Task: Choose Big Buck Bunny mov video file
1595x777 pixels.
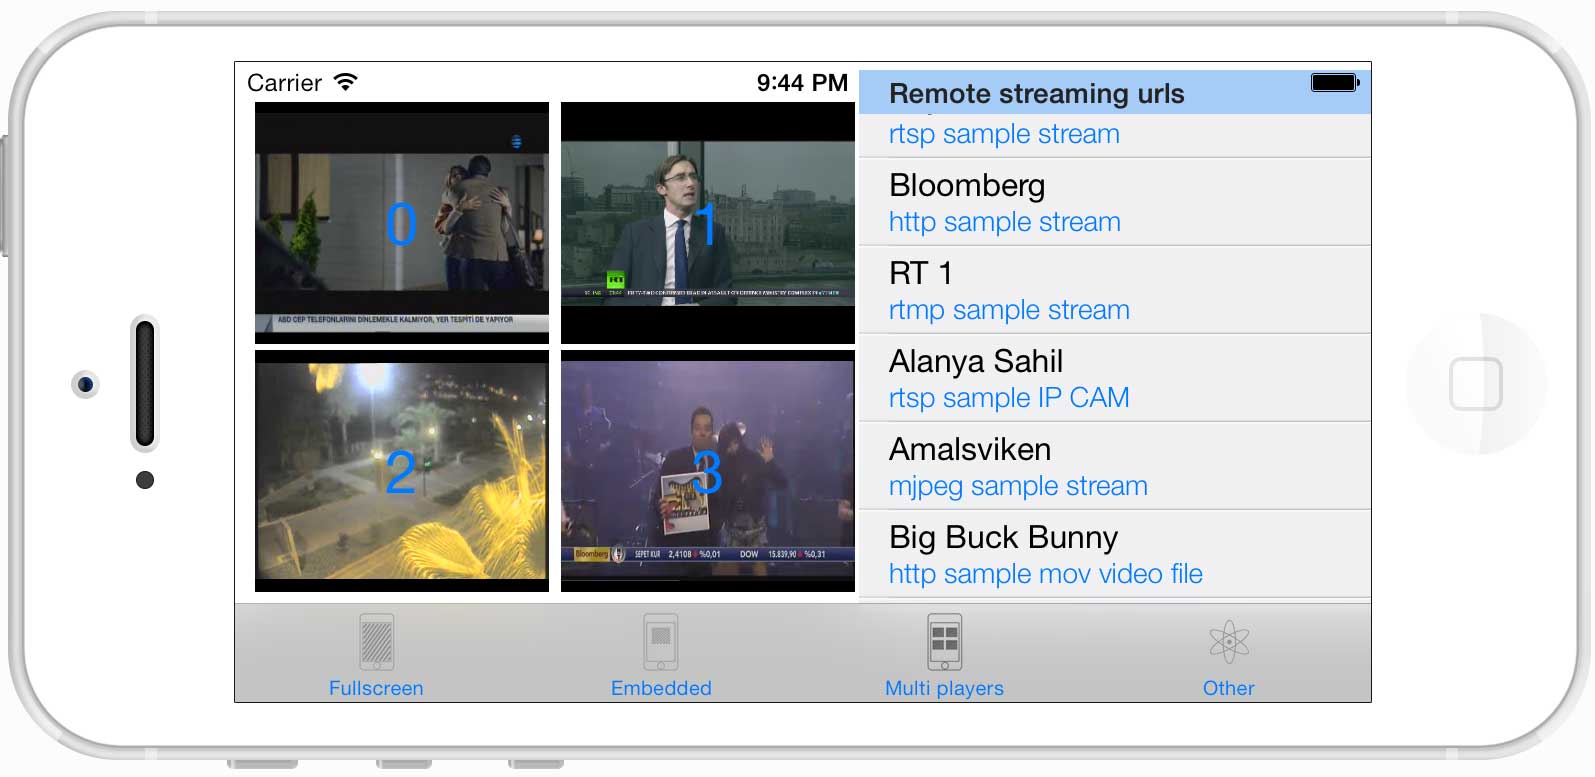Action: [1115, 554]
